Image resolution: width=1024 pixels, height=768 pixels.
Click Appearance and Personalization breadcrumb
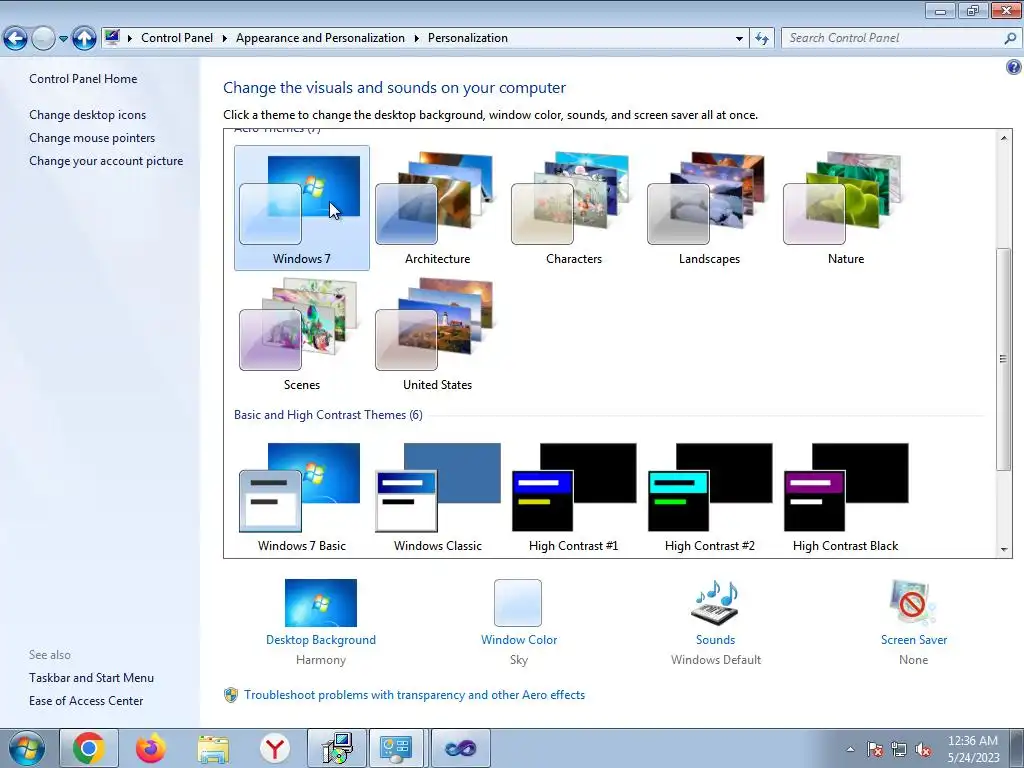tap(320, 38)
